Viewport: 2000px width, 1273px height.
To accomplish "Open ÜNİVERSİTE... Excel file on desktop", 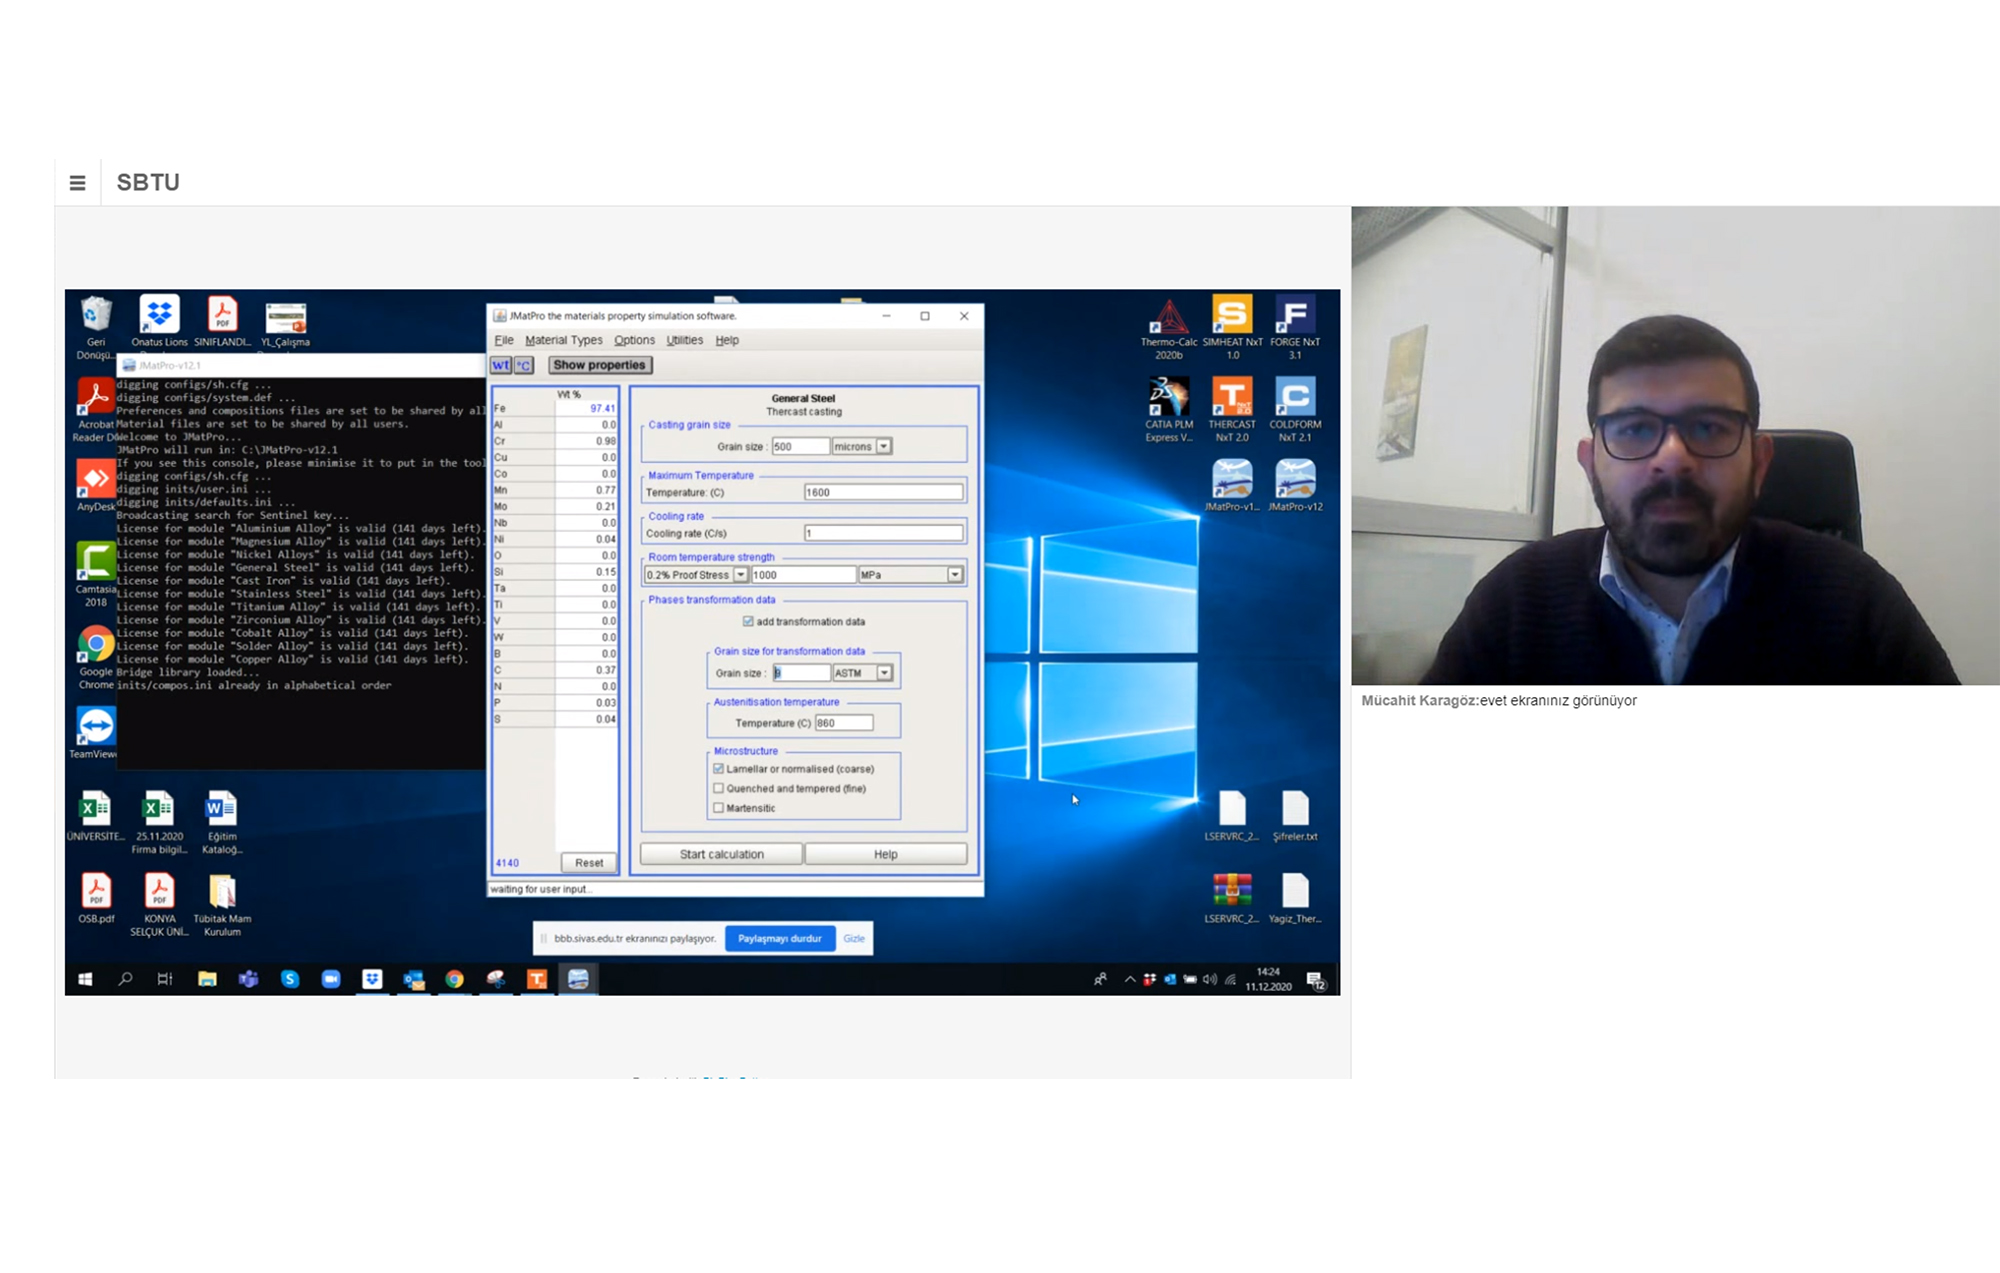I will pos(95,816).
